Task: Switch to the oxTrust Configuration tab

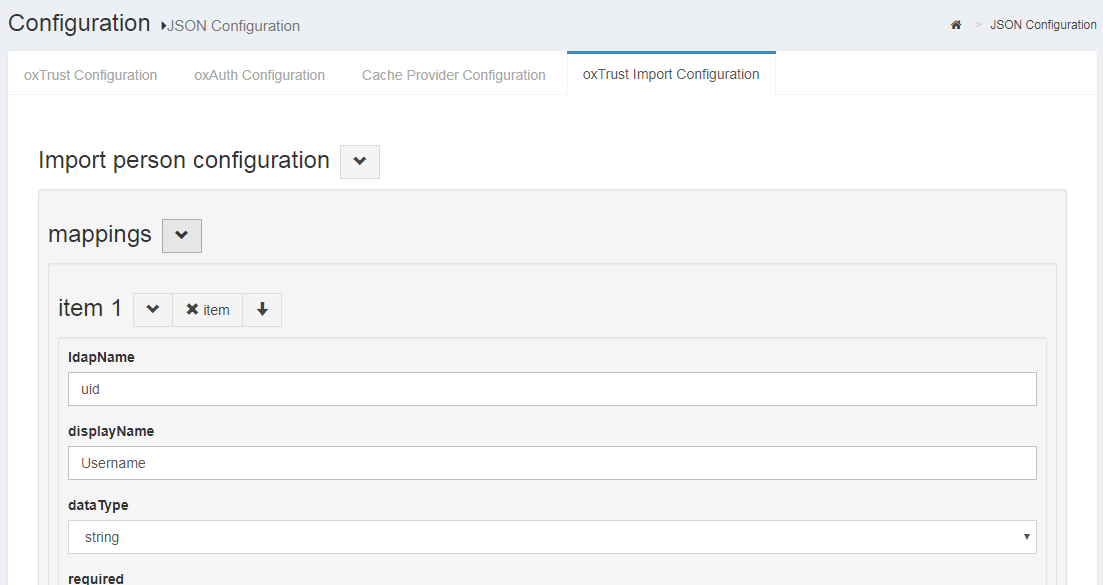Action: [x=91, y=75]
